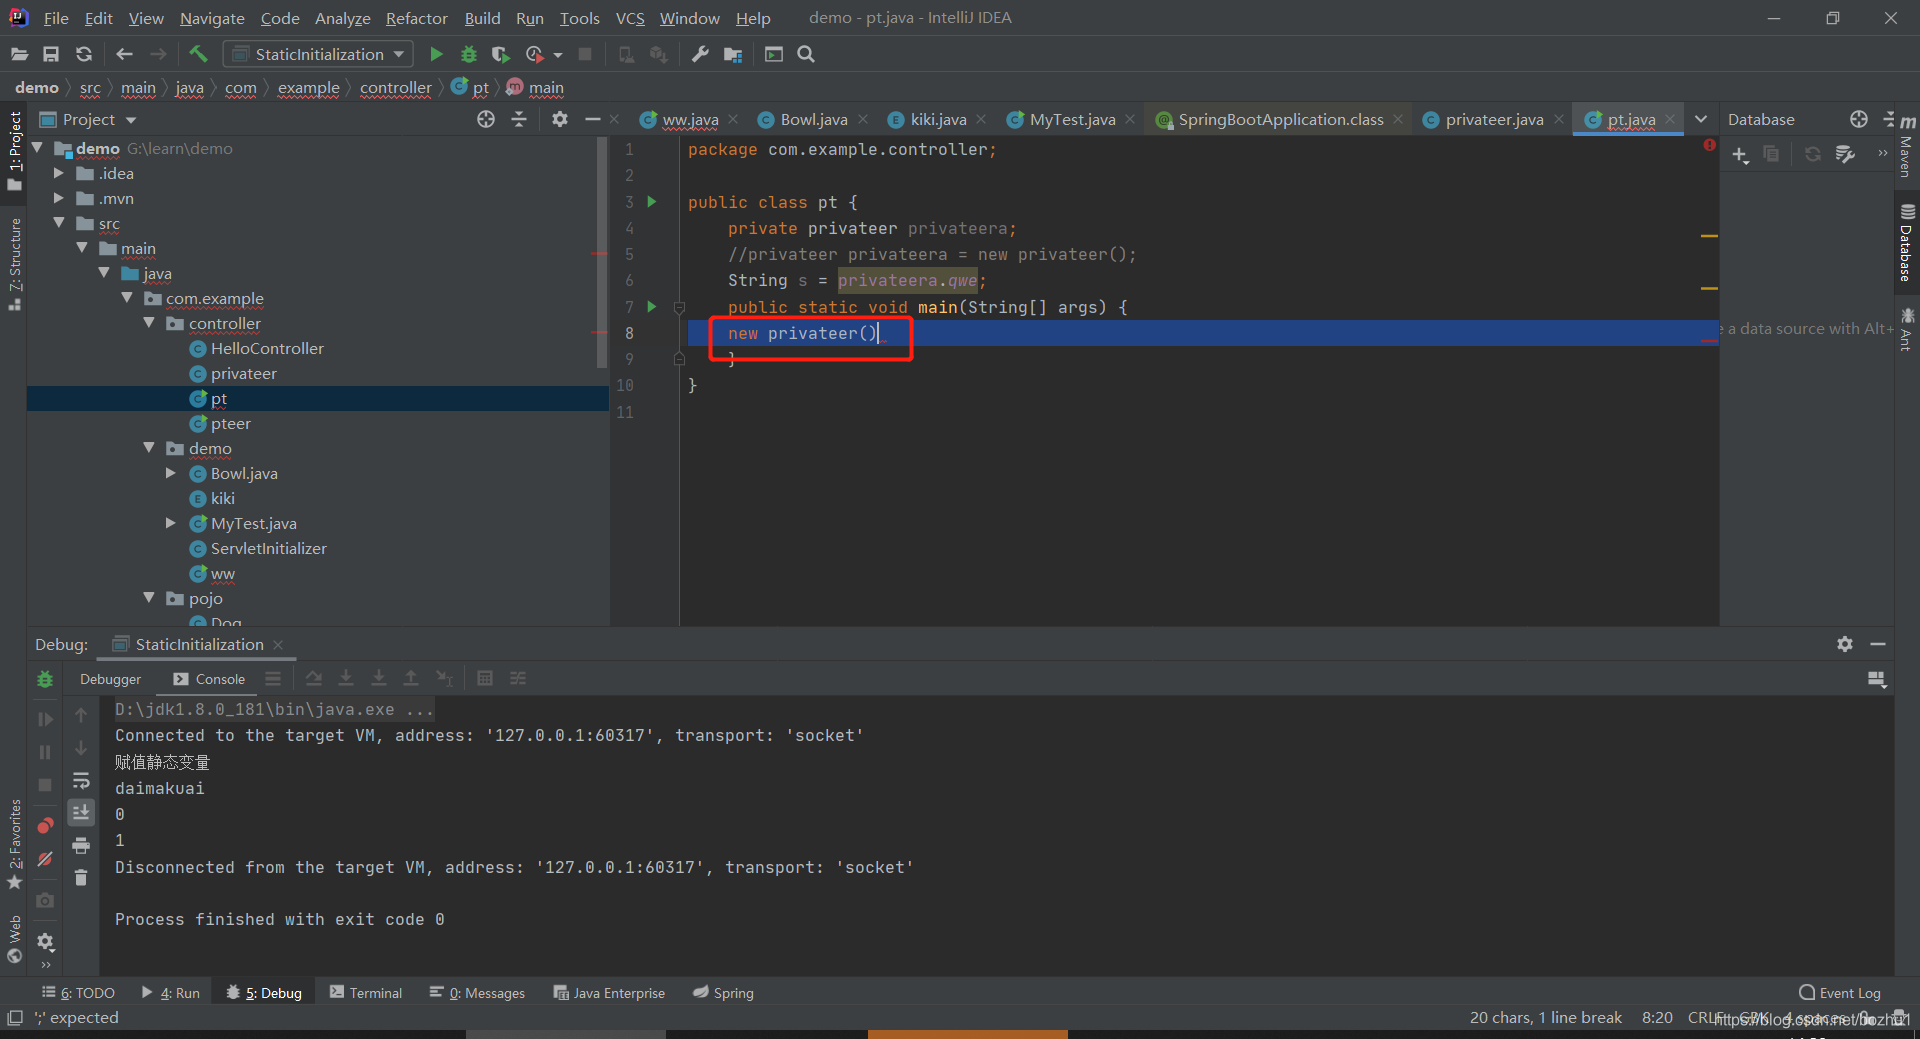Show hidden editor tabs dropdown arrow

(x=1701, y=119)
